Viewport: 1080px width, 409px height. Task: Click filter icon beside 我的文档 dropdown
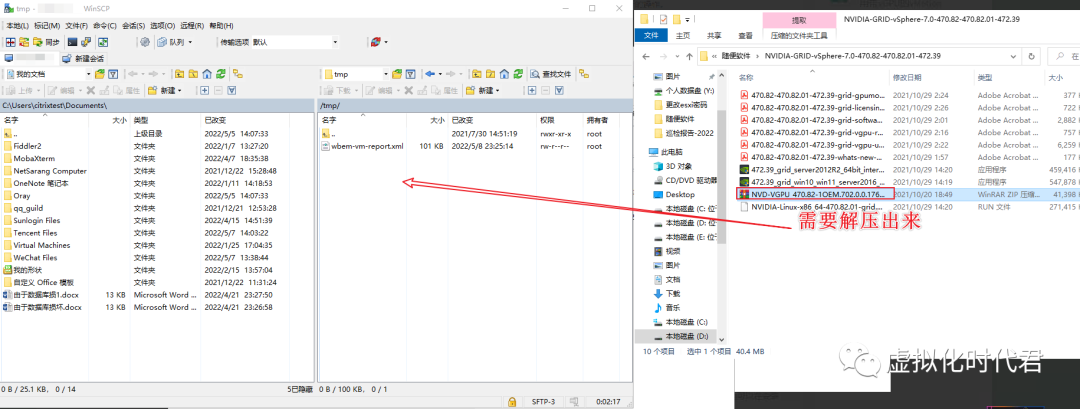coord(113,74)
